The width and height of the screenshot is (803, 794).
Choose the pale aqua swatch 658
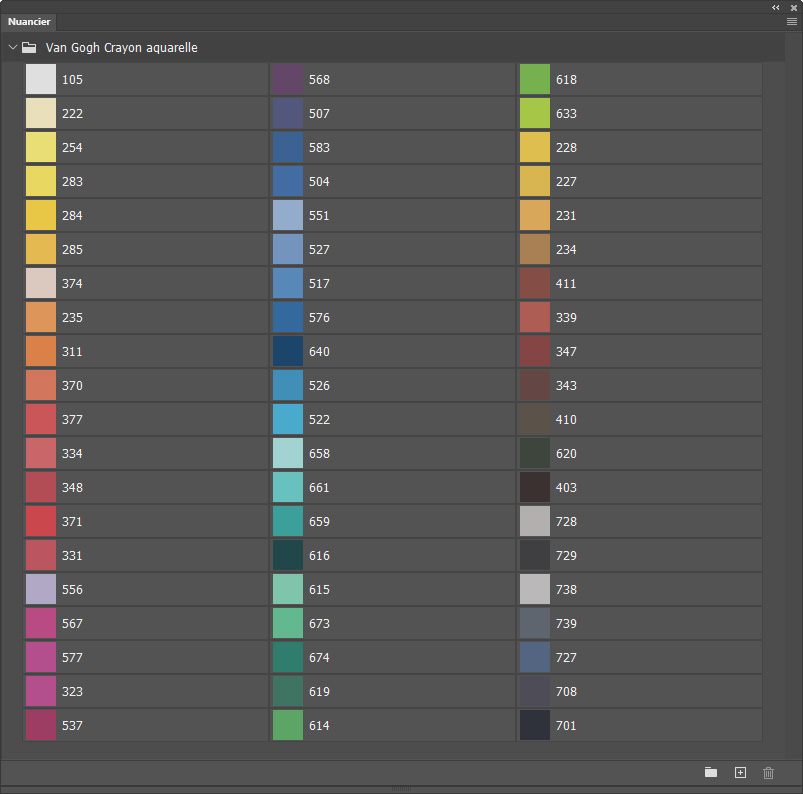tap(288, 453)
